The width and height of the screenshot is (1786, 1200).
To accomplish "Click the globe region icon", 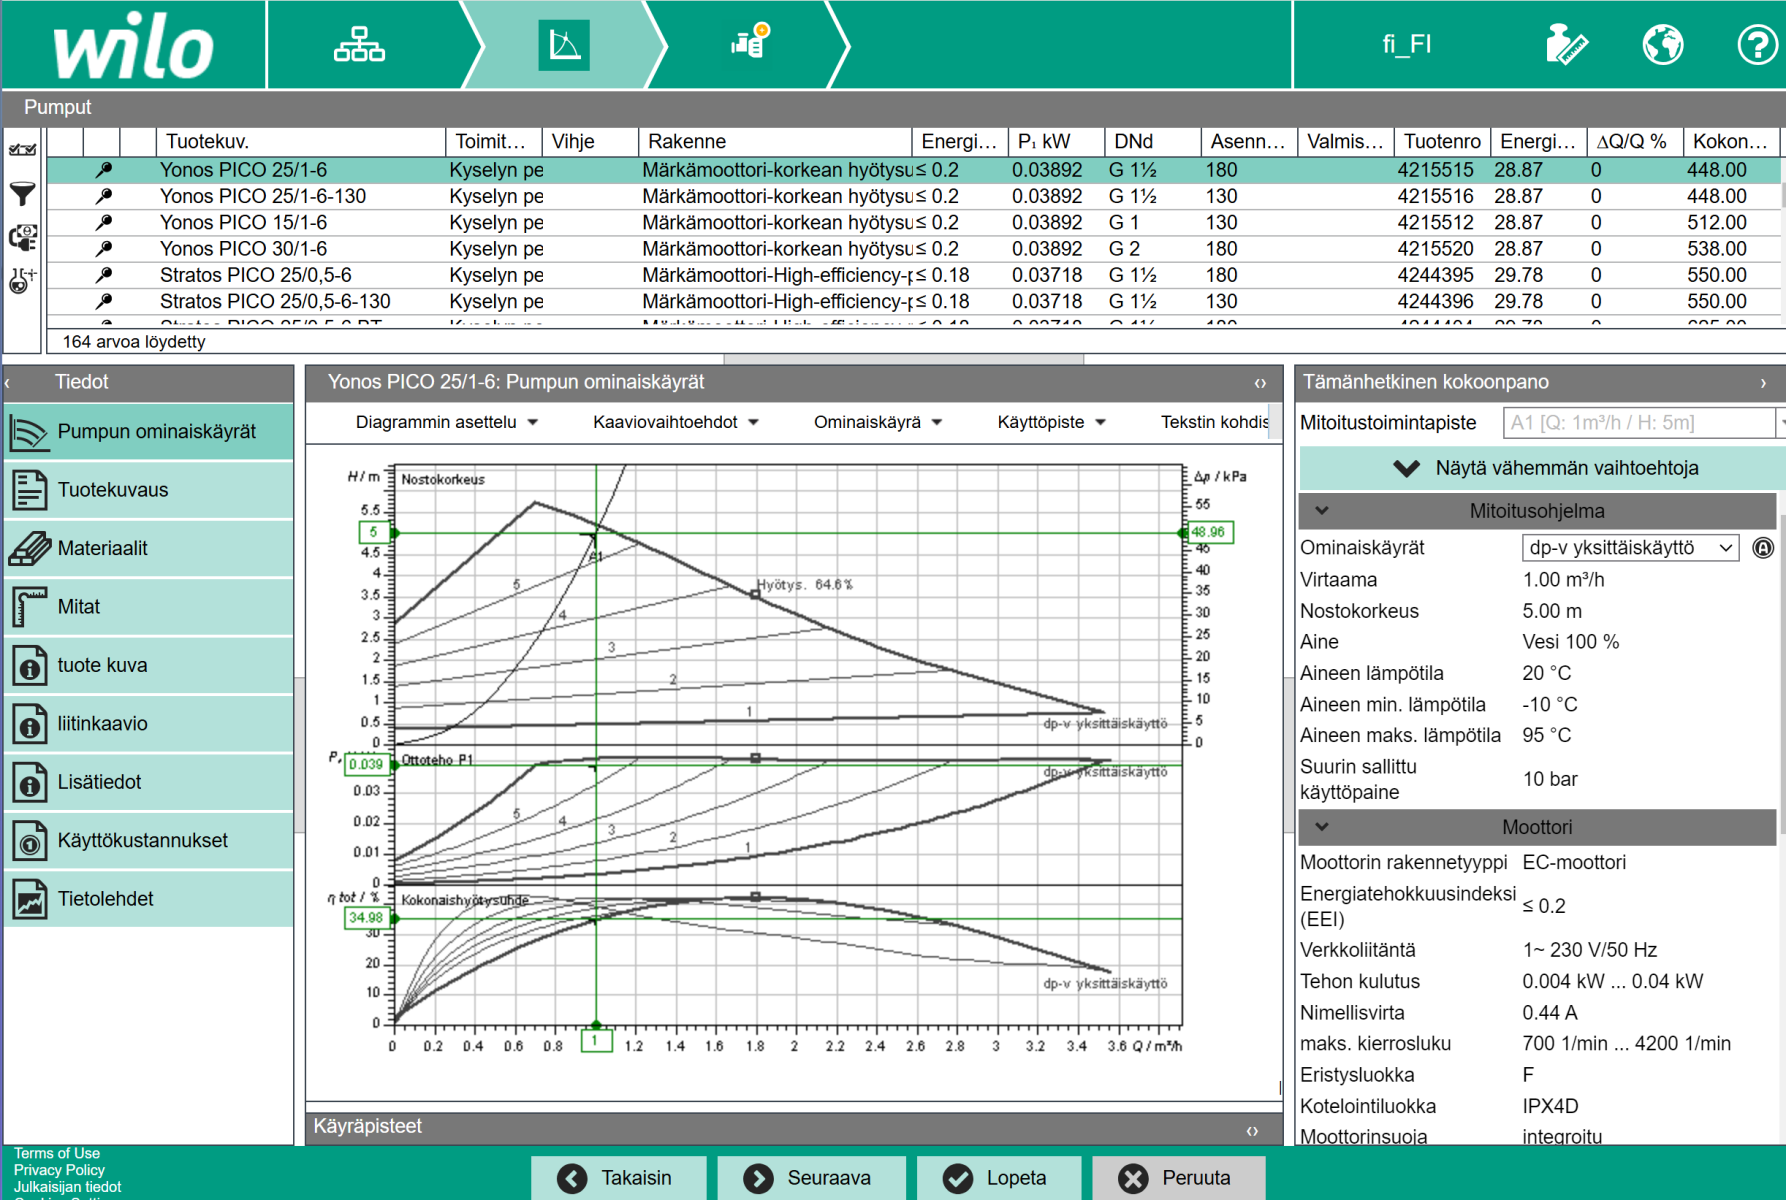I will 1662,45.
